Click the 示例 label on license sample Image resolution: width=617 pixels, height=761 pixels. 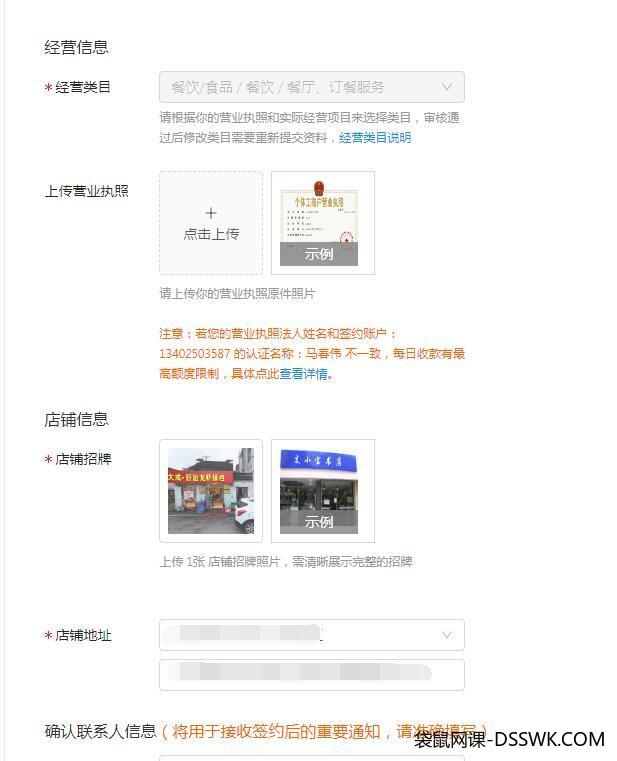pos(319,254)
